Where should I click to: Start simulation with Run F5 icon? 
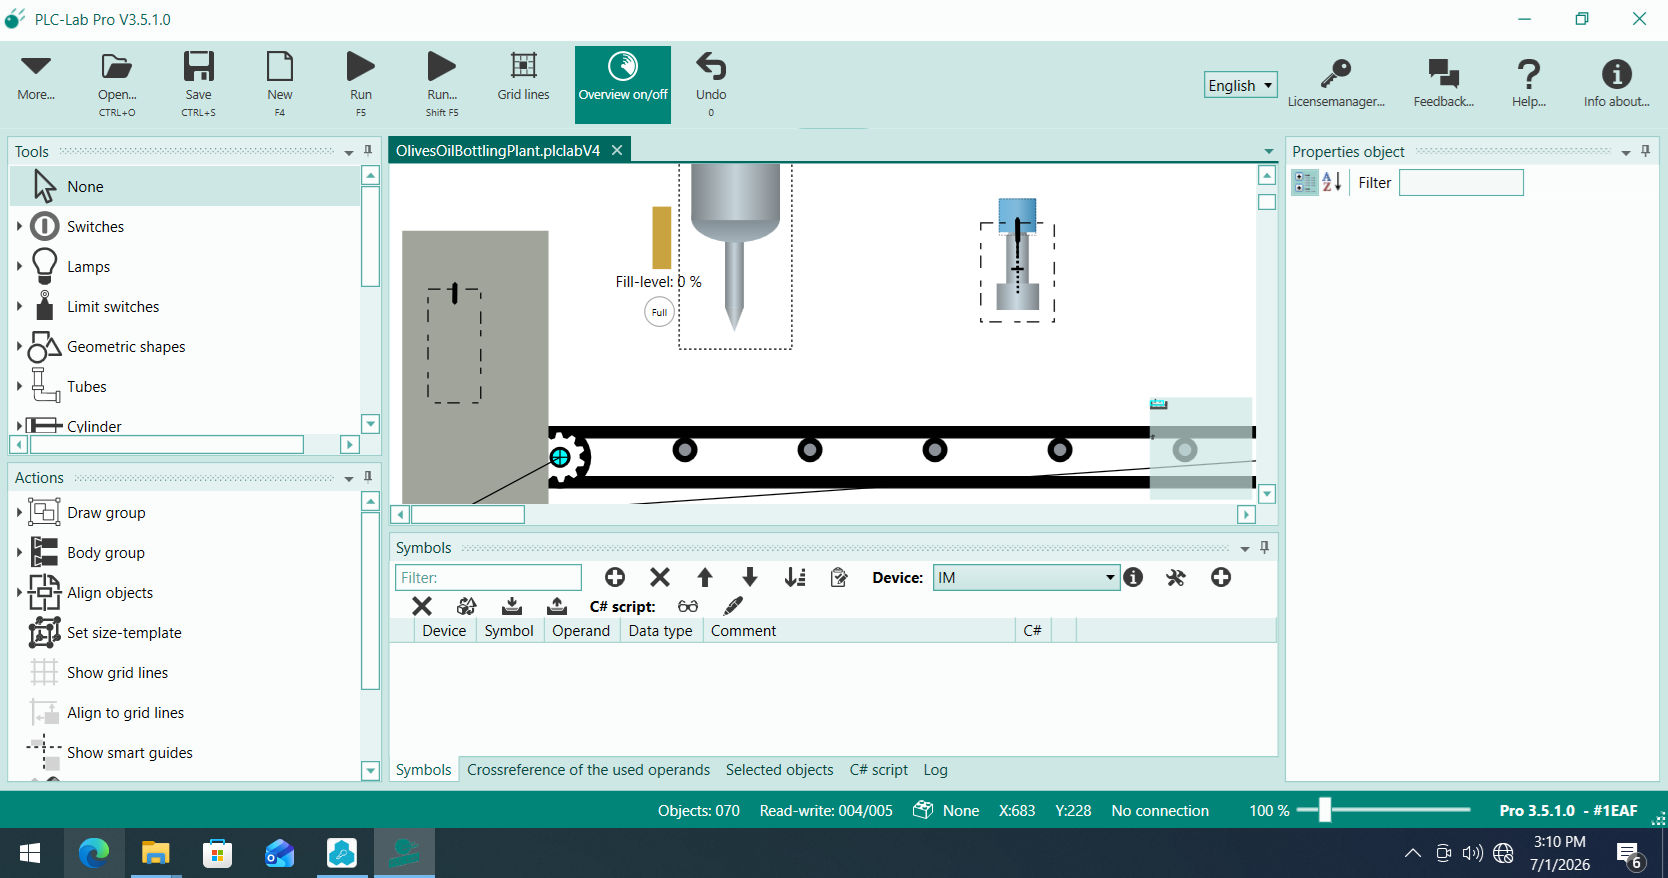pos(361,83)
